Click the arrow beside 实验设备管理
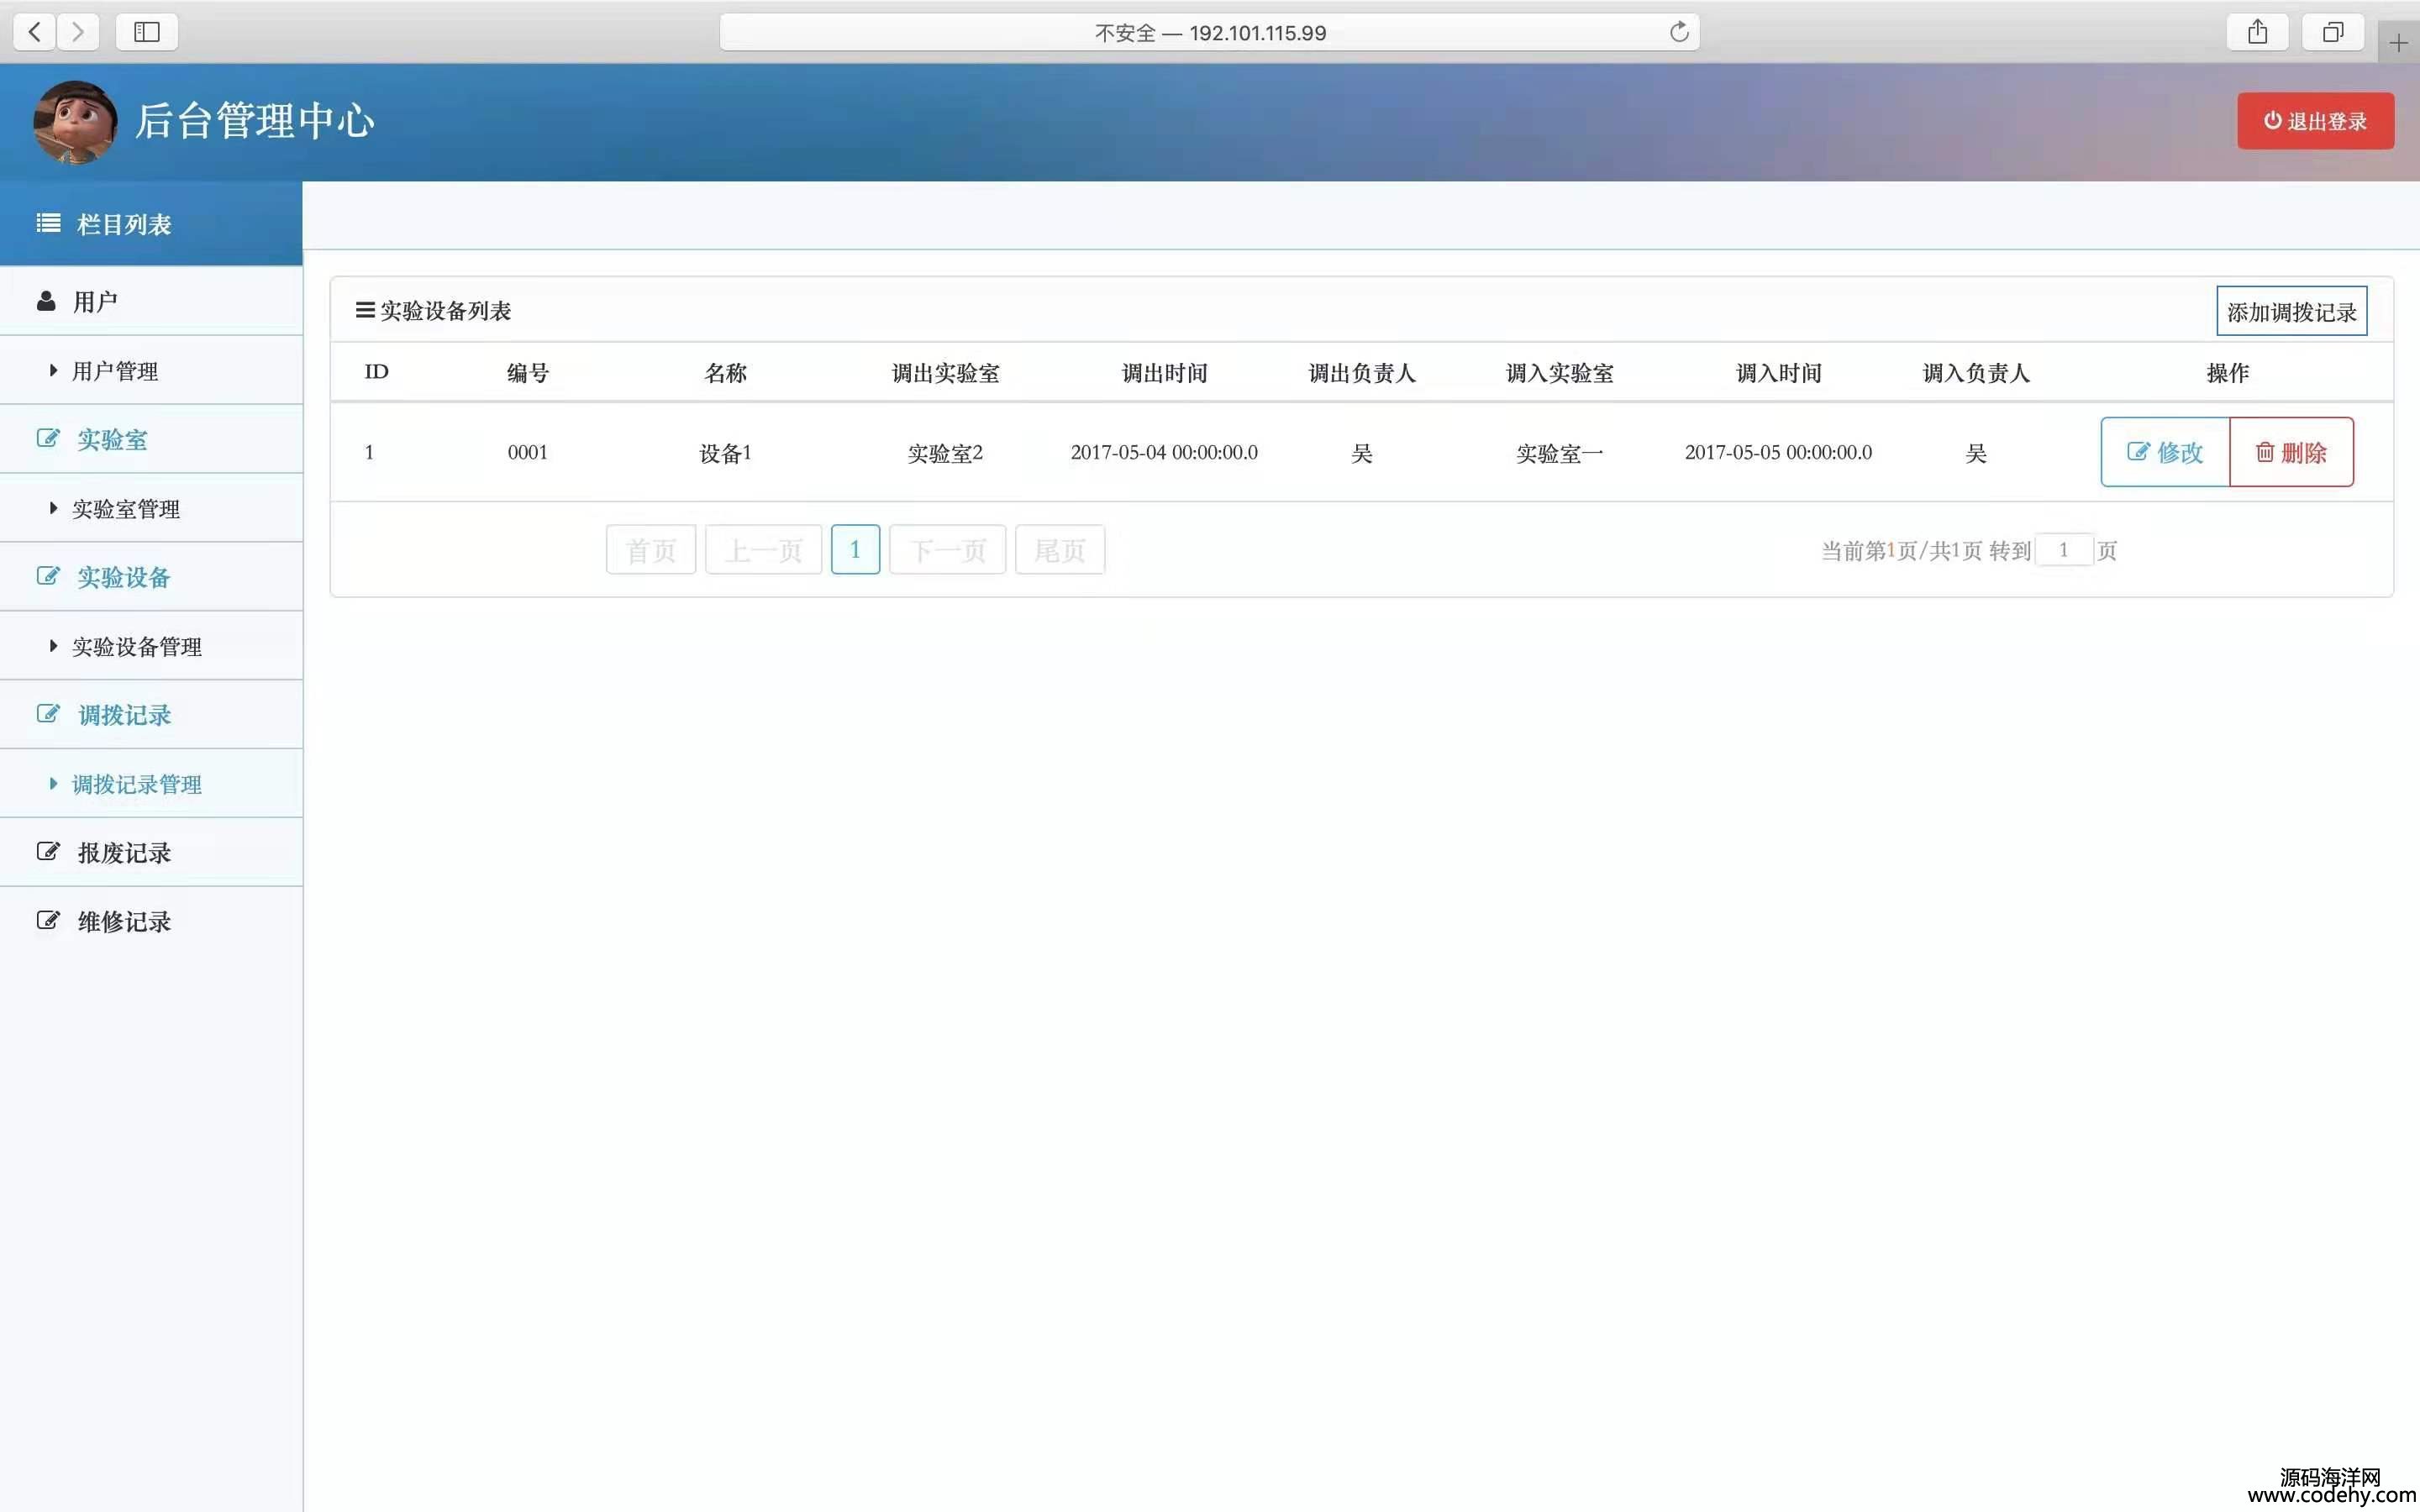 pos(53,647)
